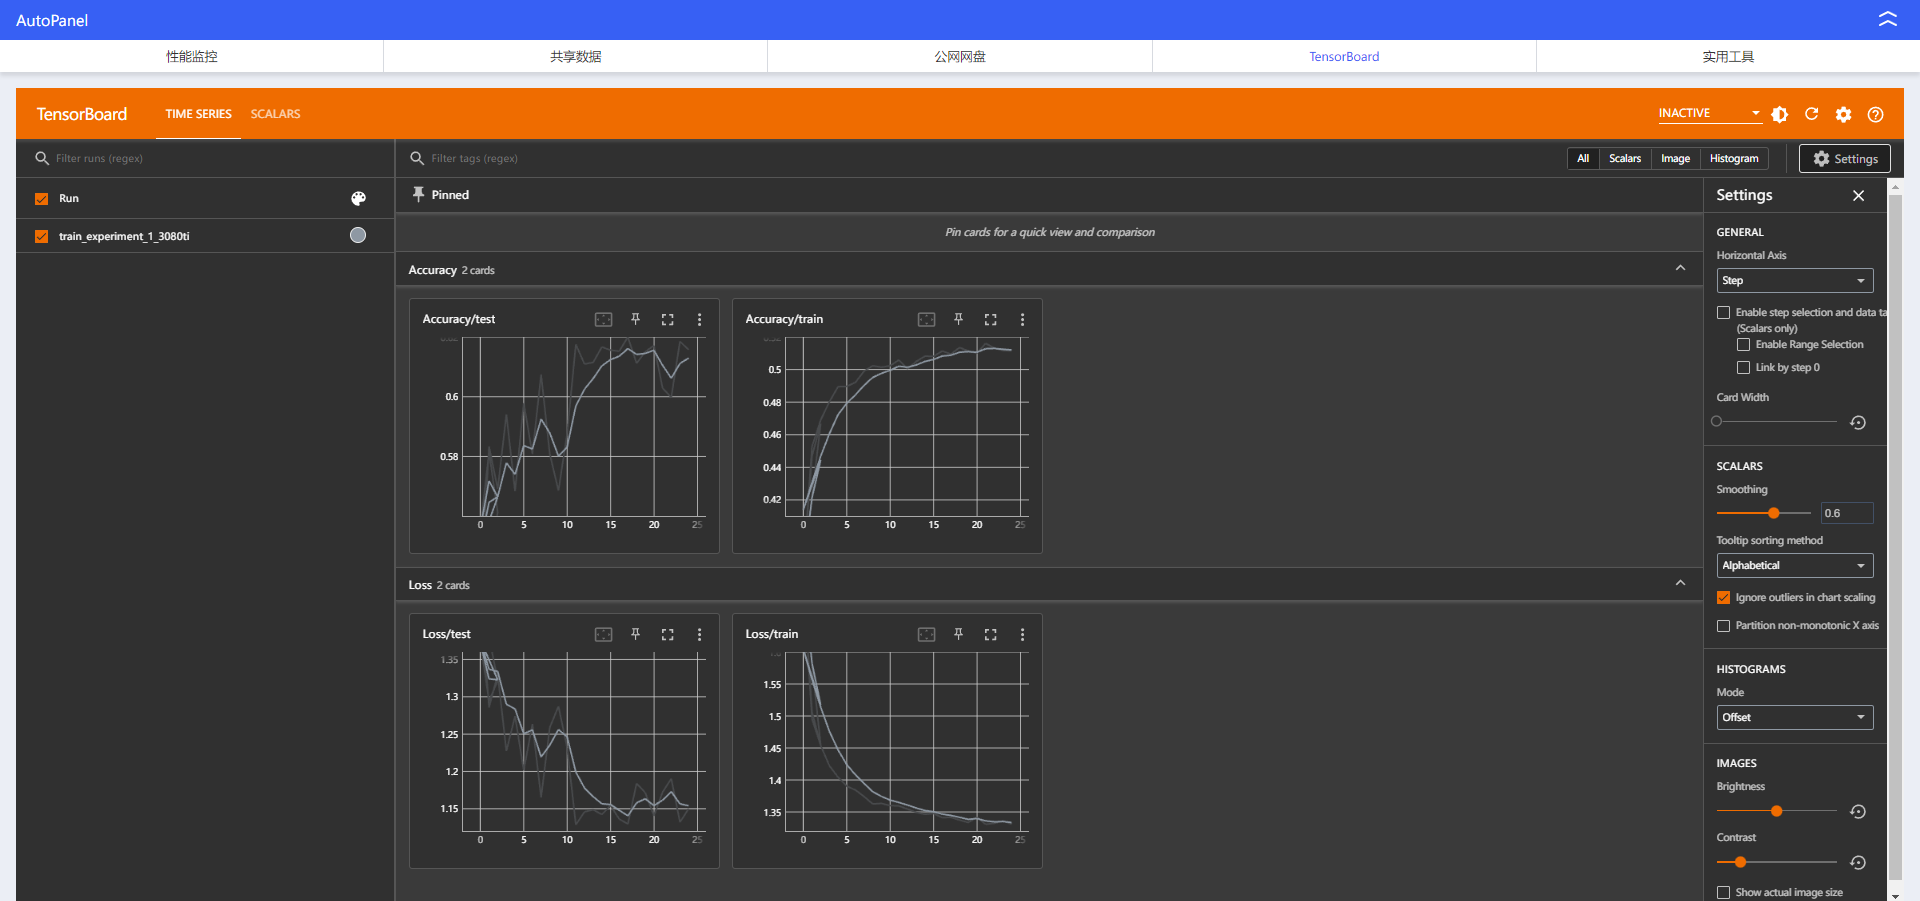Open more options menu for Accuracy/train

(x=1022, y=319)
